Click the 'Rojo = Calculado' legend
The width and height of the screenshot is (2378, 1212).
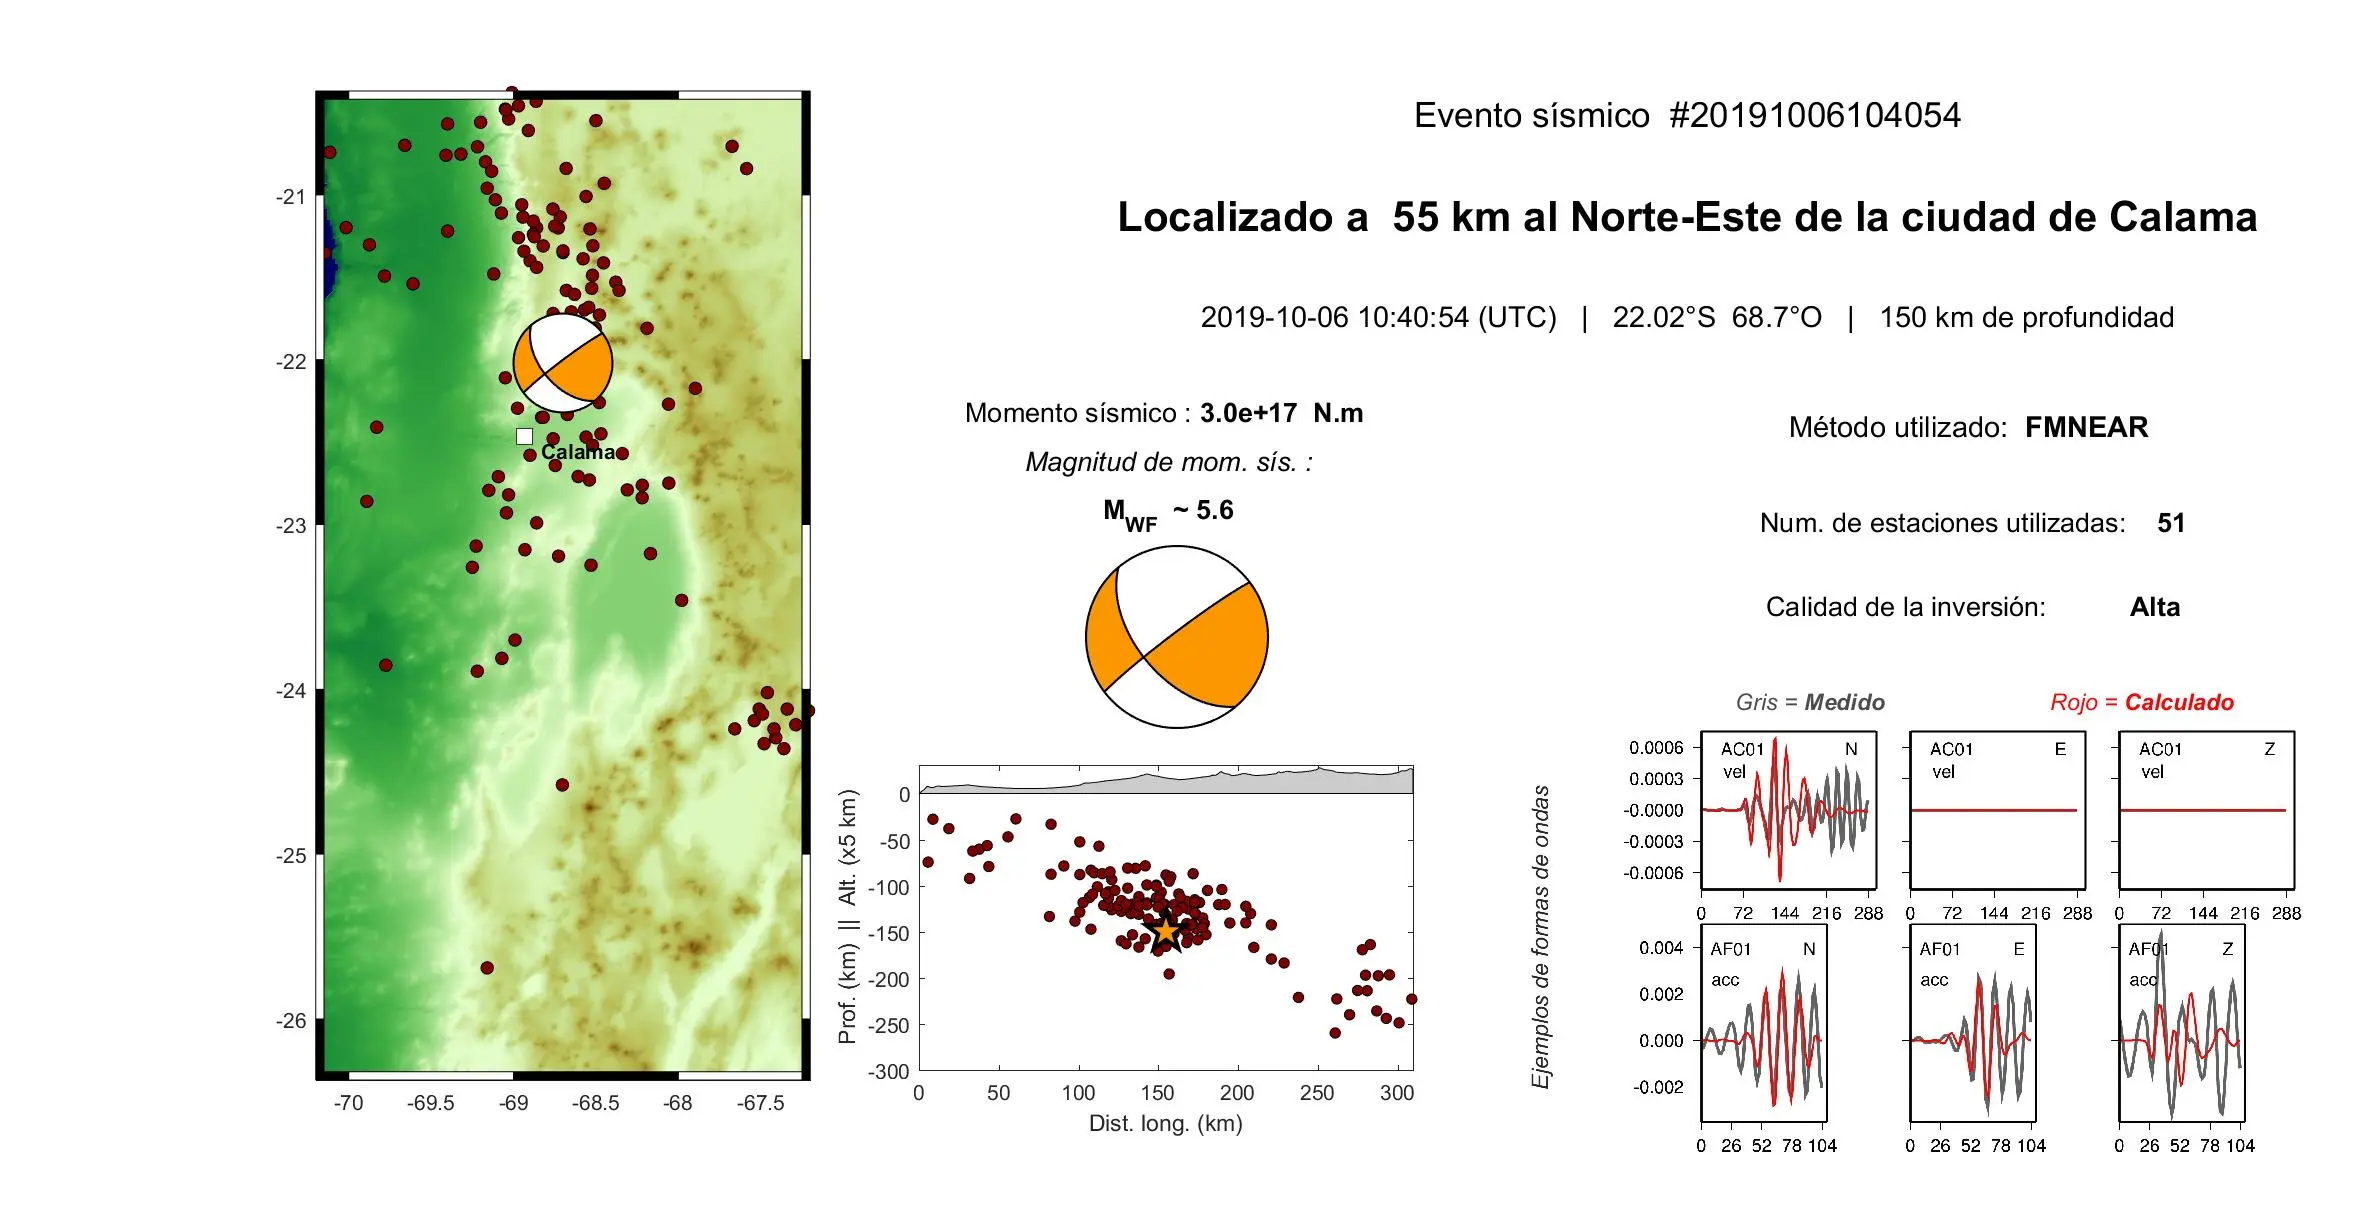[x=2142, y=702]
